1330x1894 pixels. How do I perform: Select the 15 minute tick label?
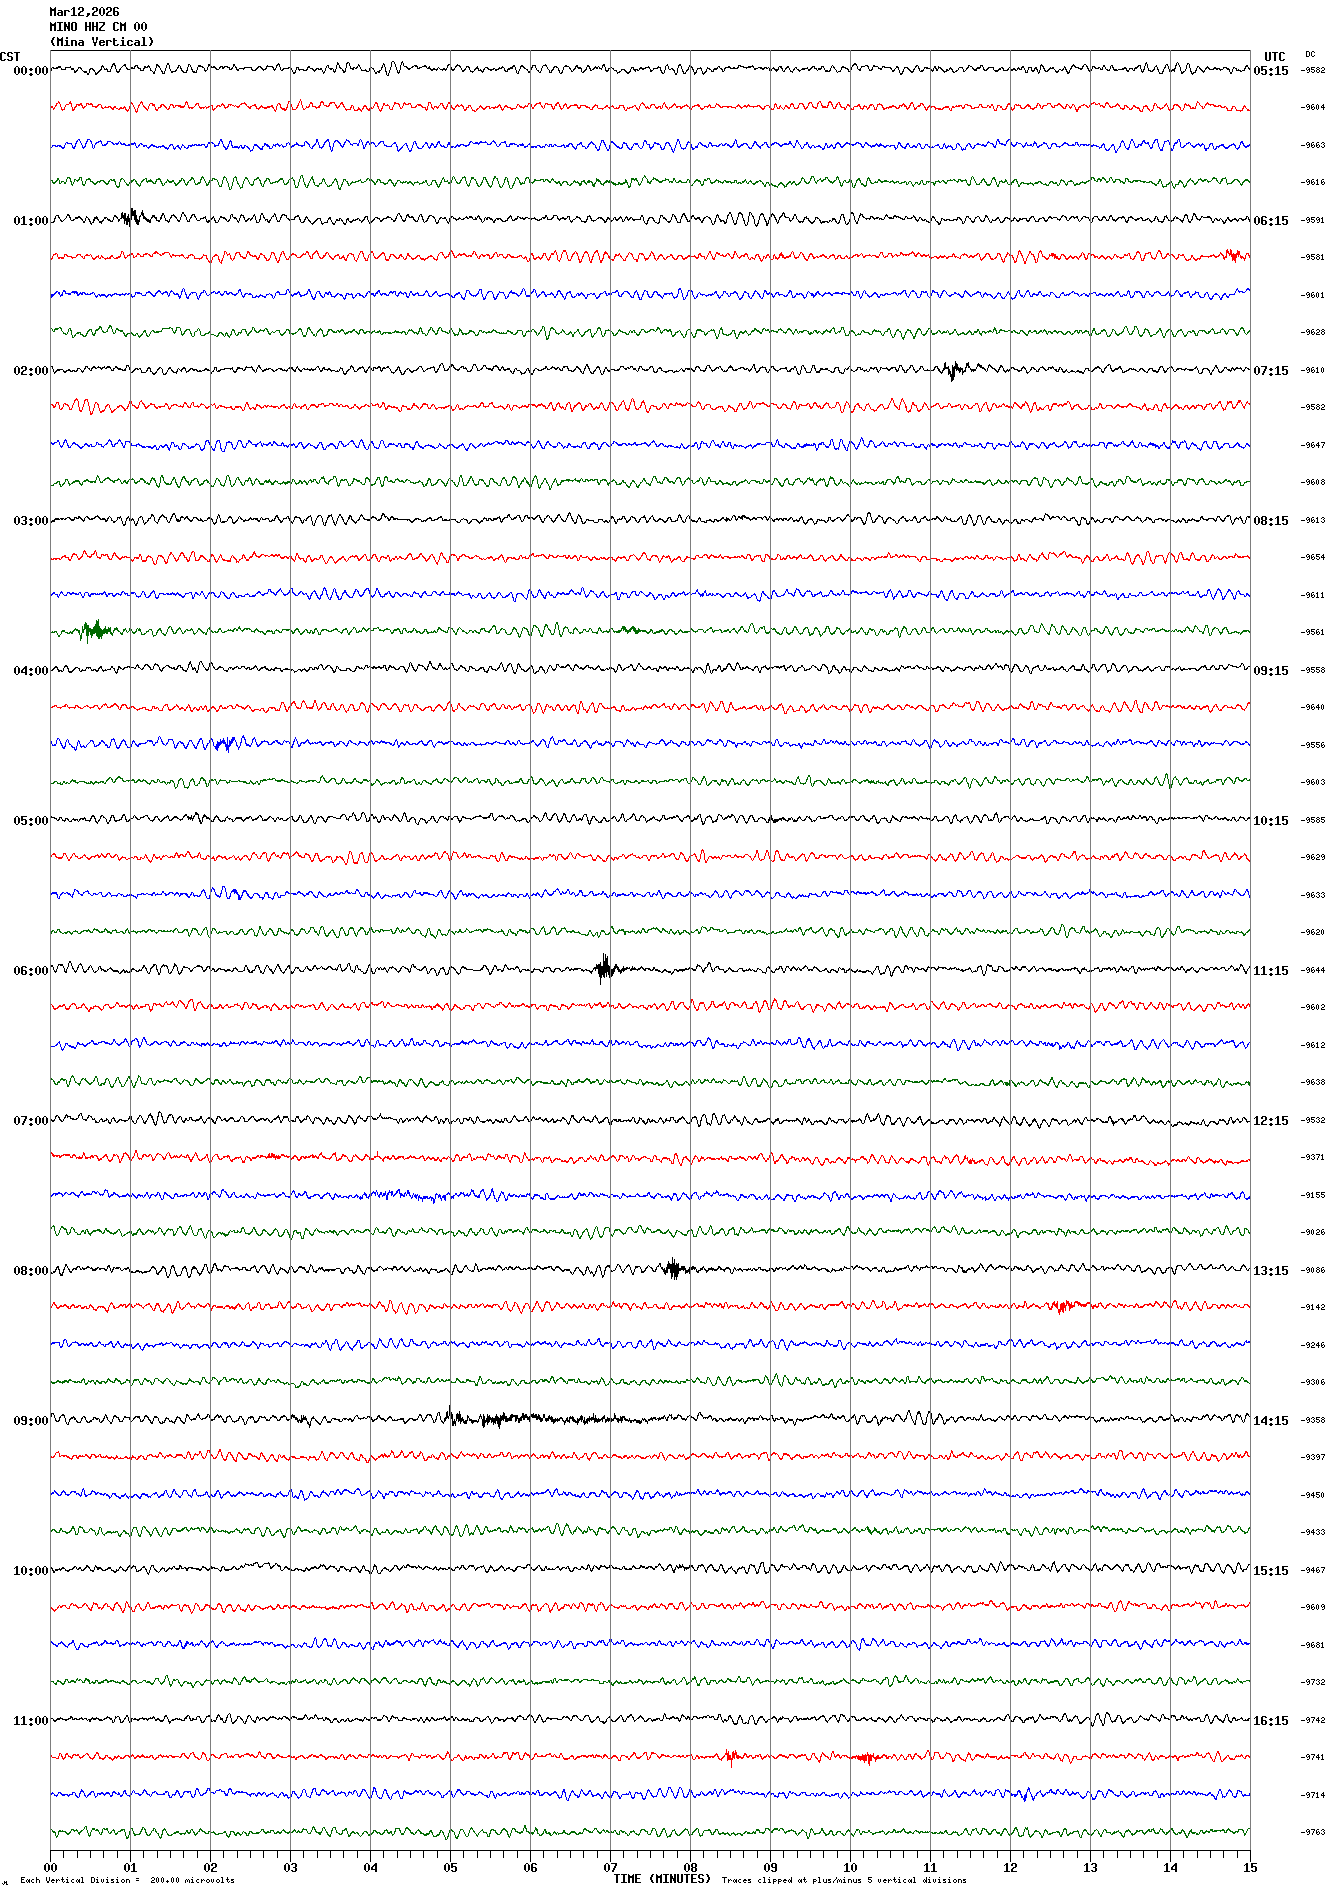(x=1249, y=1867)
